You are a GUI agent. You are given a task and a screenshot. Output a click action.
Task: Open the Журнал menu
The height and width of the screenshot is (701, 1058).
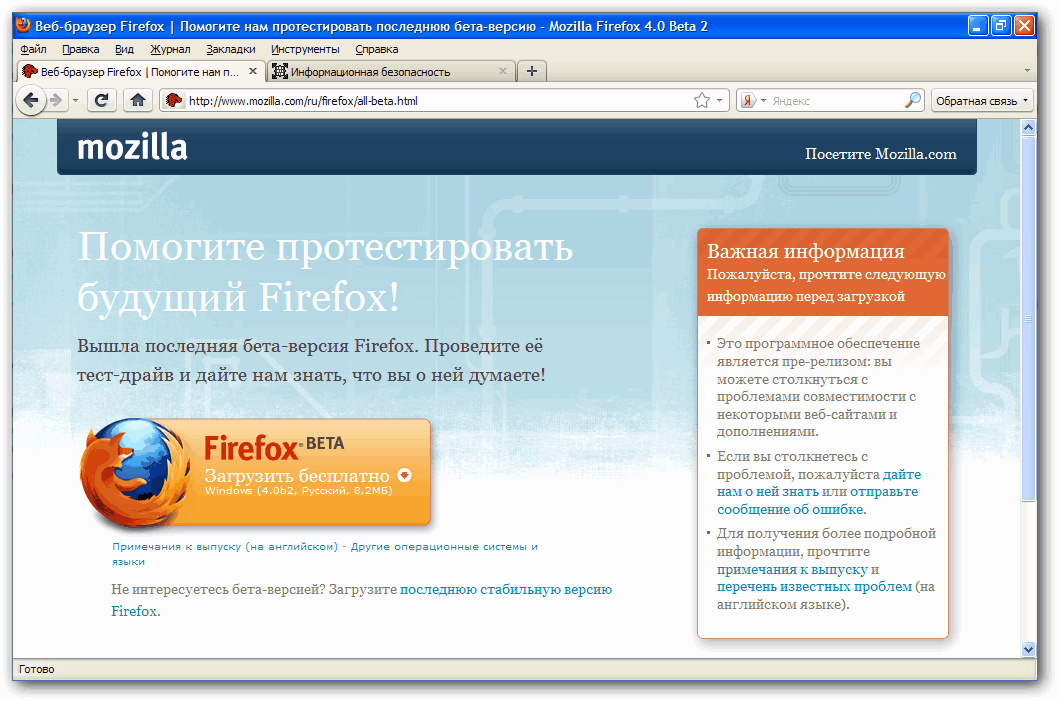[x=170, y=49]
